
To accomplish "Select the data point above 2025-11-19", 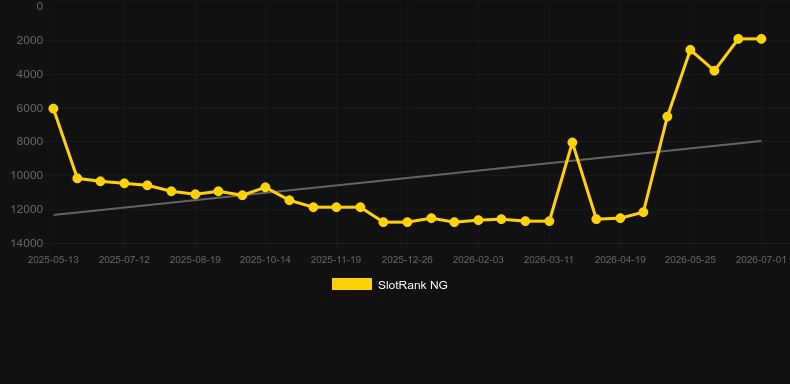I will pyautogui.click(x=336, y=207).
